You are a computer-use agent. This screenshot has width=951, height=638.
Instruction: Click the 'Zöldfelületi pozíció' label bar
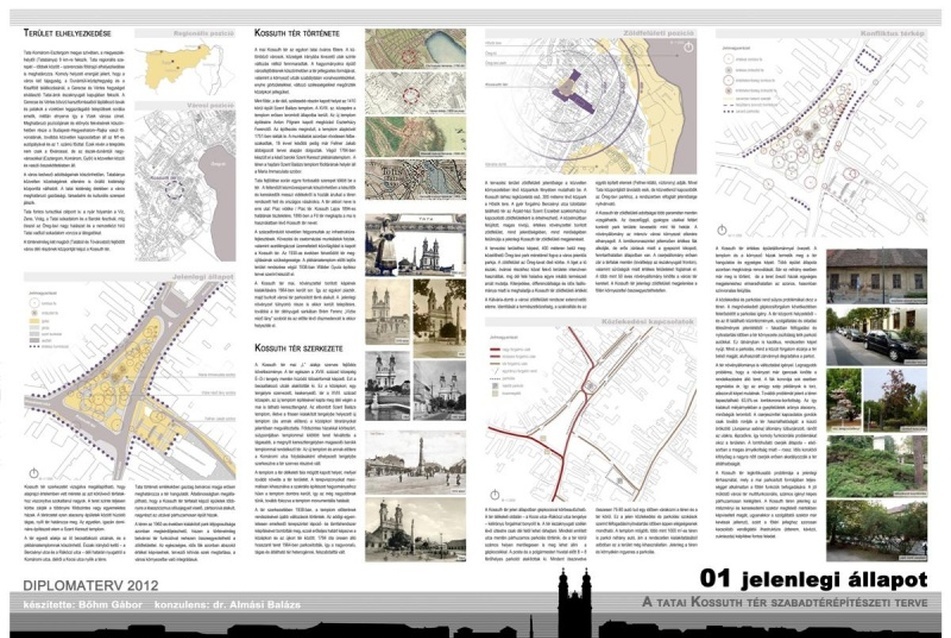pyautogui.click(x=591, y=33)
